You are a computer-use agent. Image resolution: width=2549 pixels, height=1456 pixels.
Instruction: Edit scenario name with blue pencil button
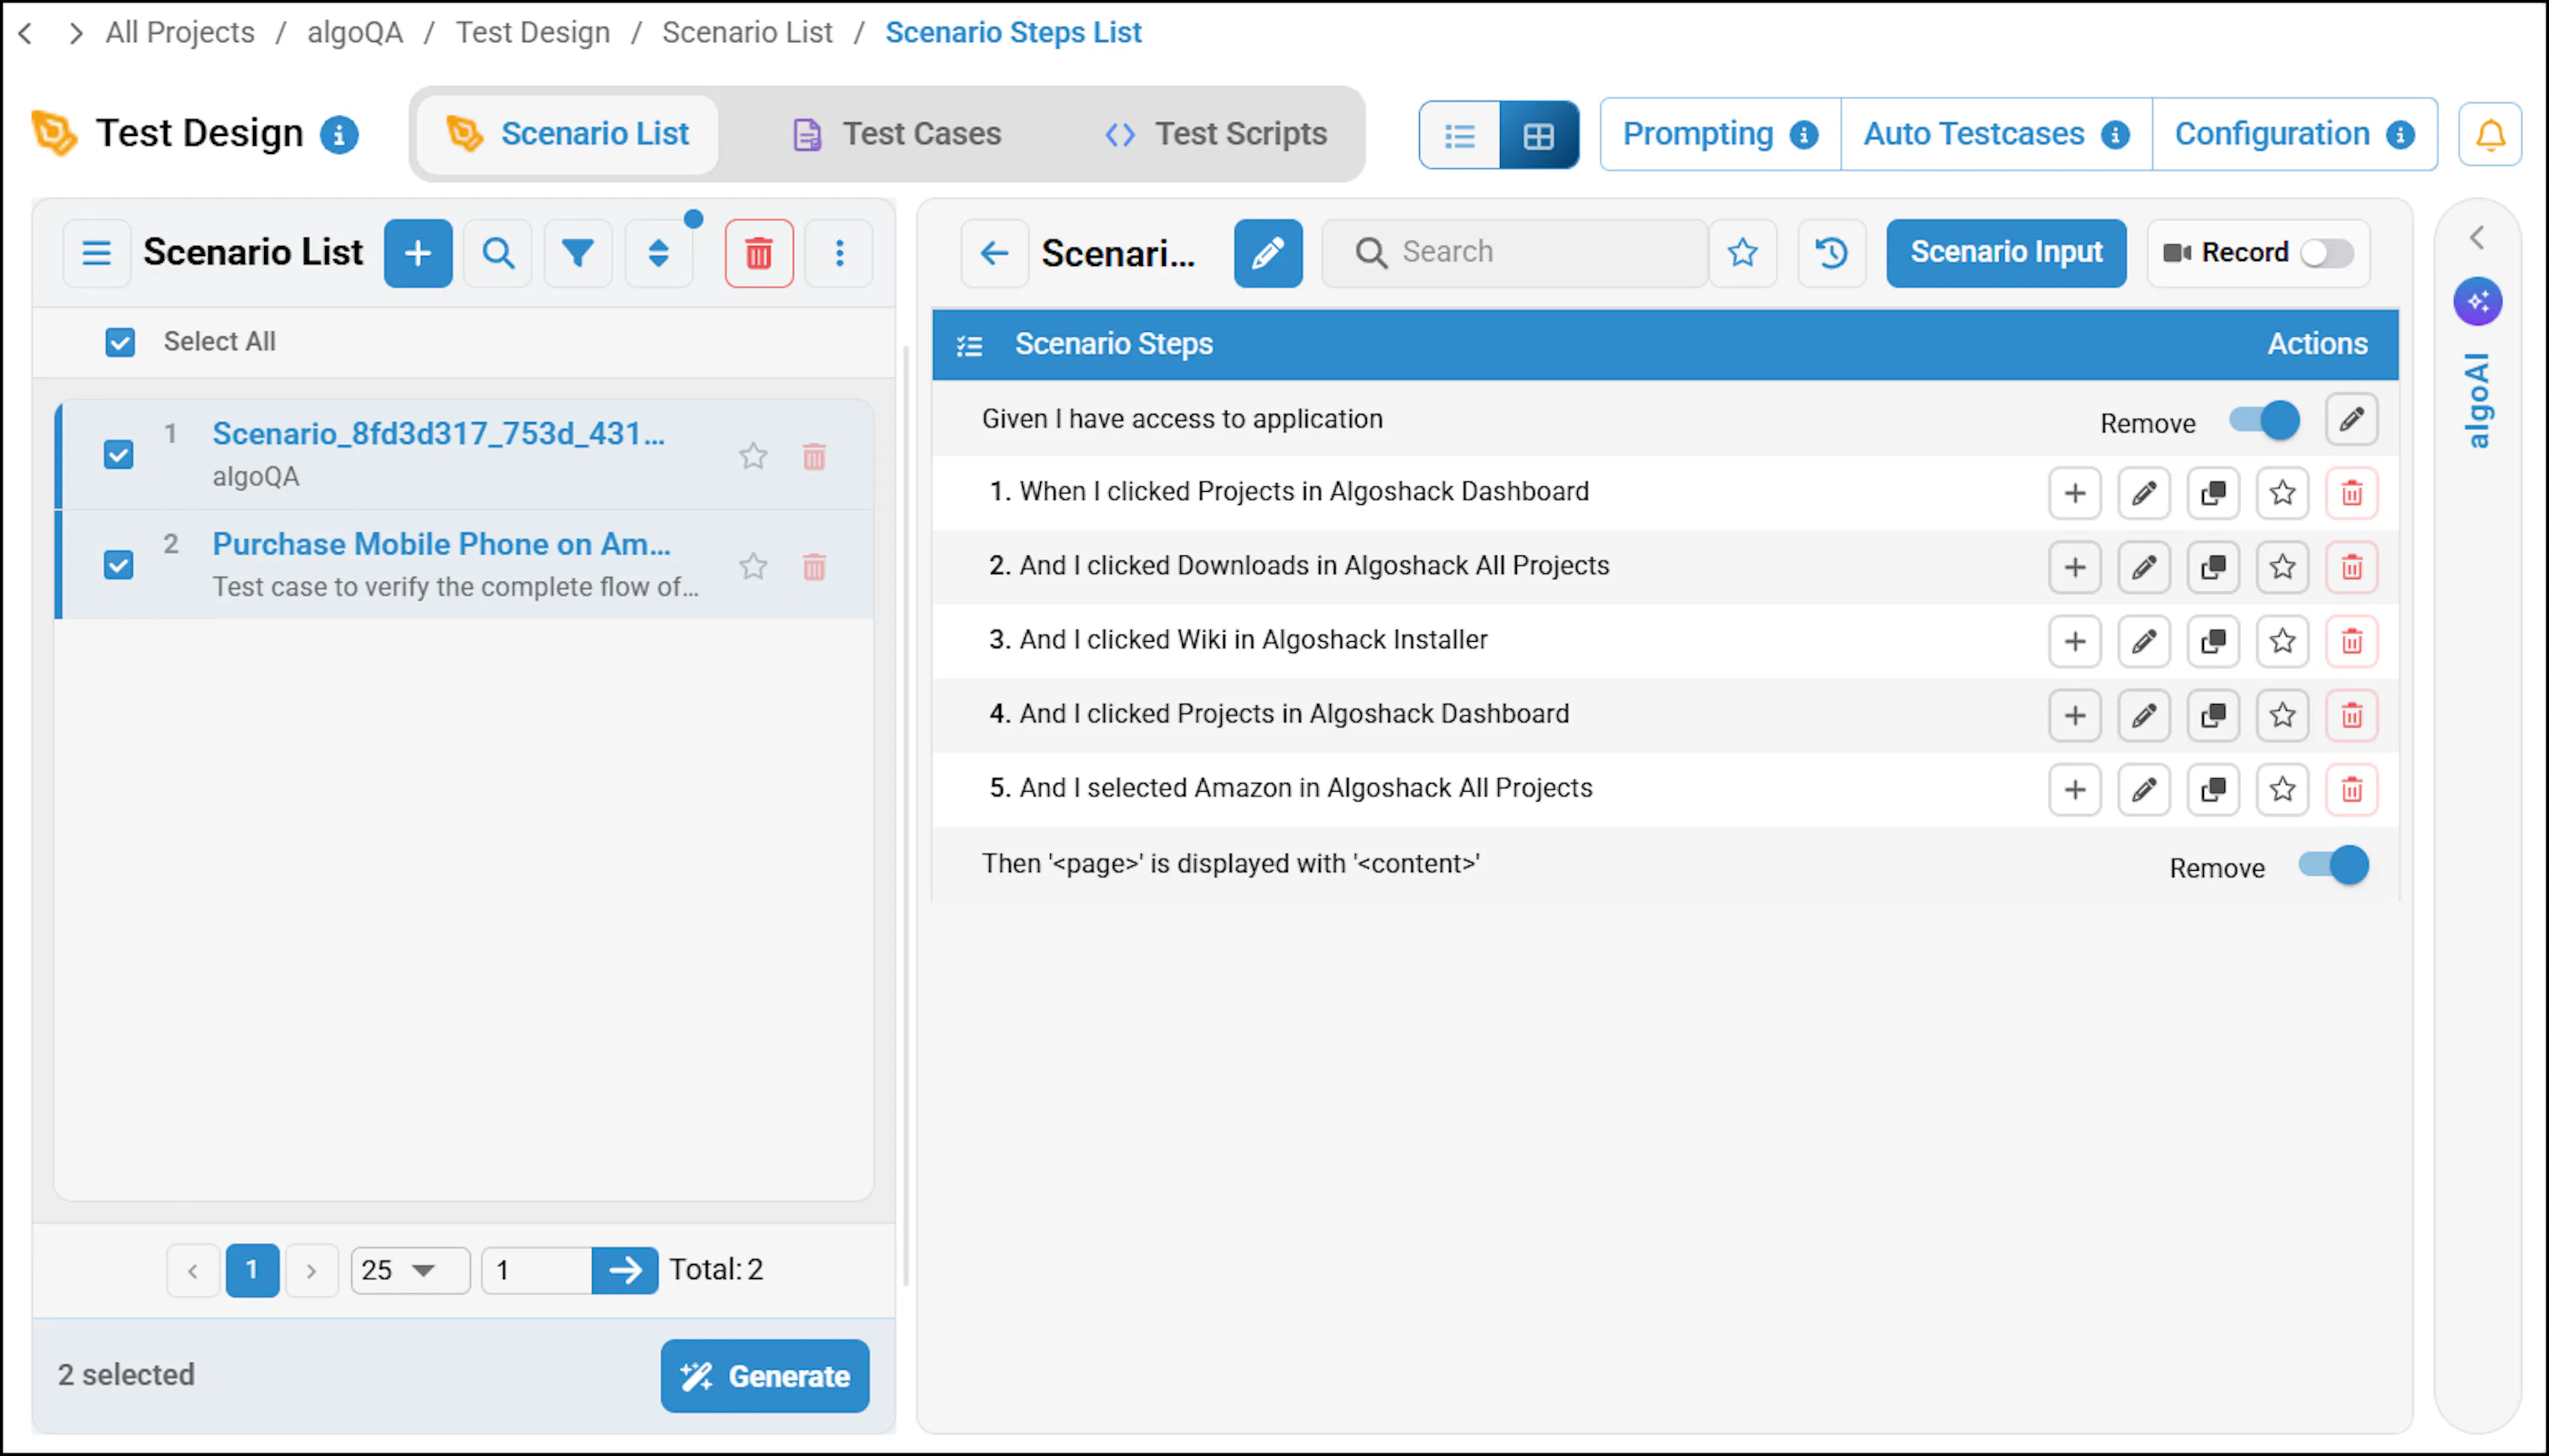click(x=1268, y=253)
